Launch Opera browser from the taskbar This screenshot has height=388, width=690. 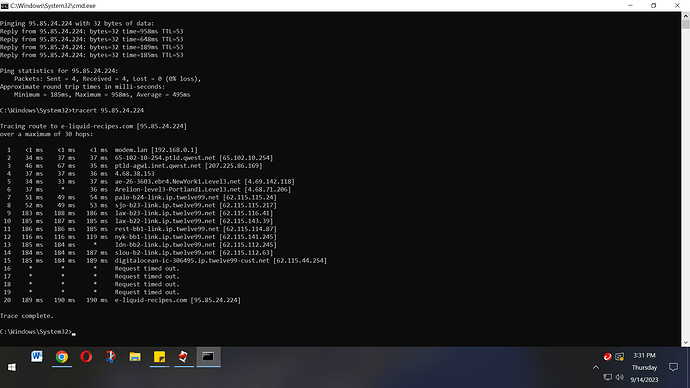point(86,357)
